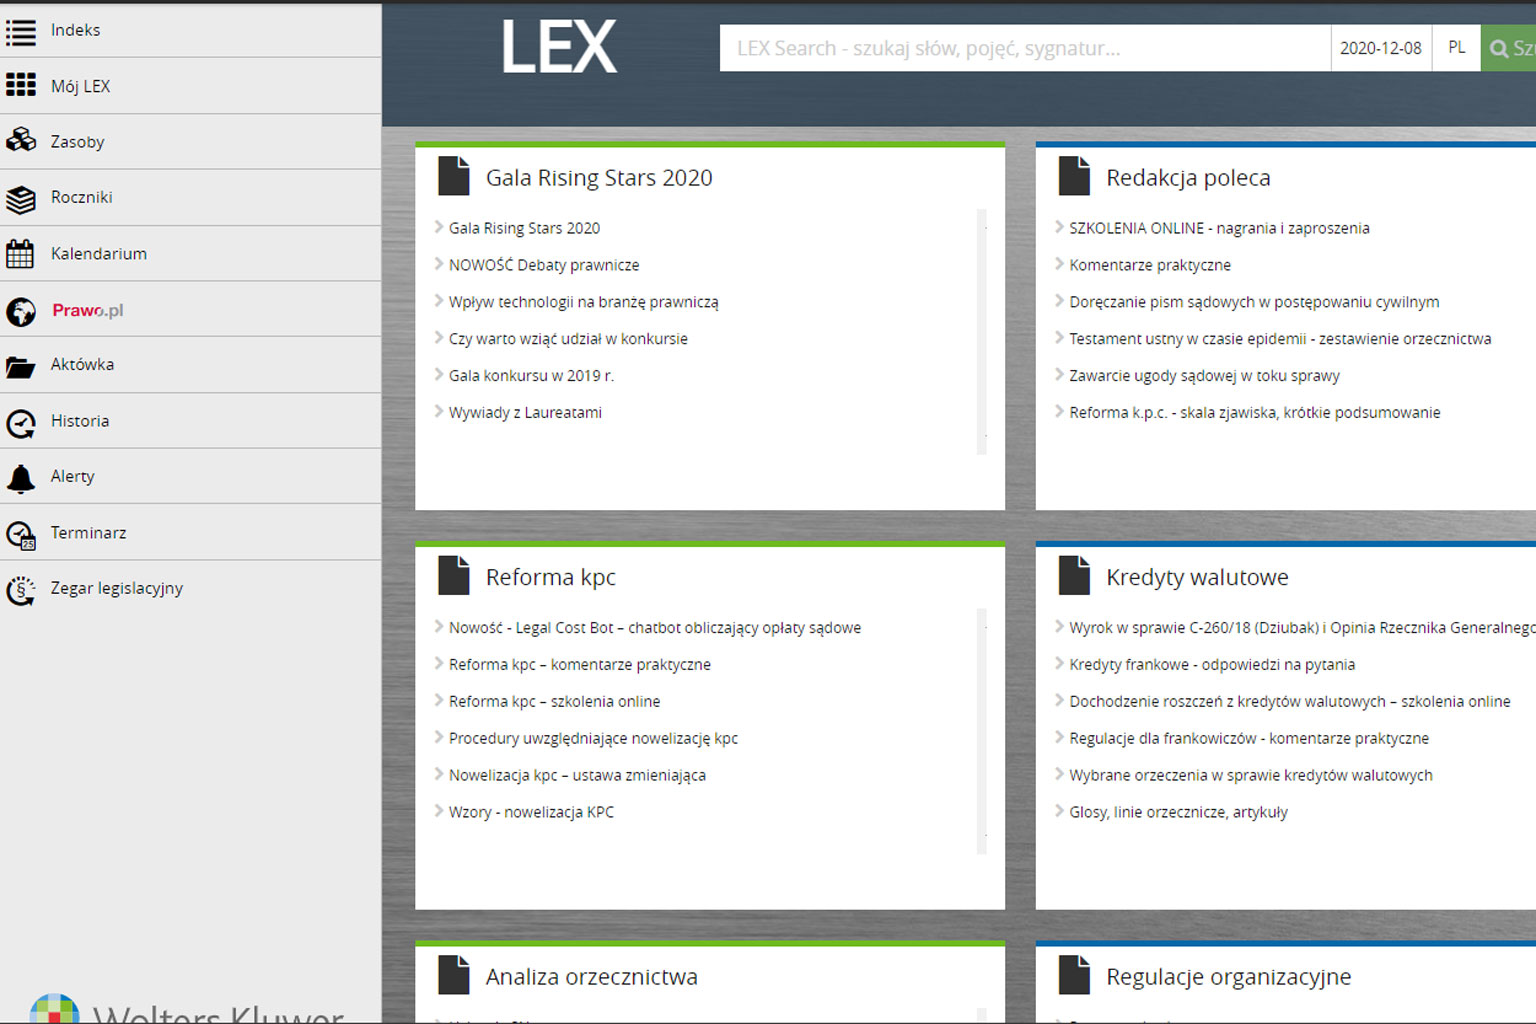Click the Gala Rising Stars panel scrollbar
This screenshot has height=1024, width=1536.
[x=981, y=332]
